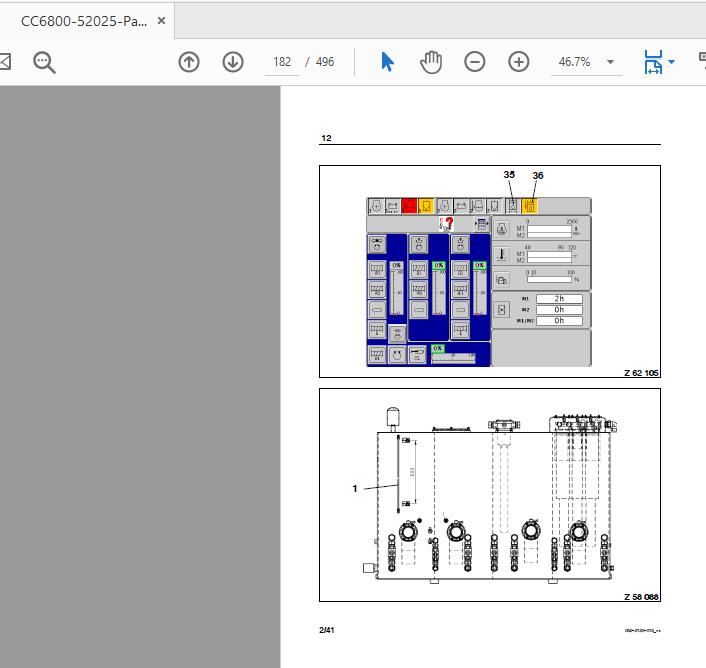706x668 pixels.
Task: Click the engine speed icon next to the 0–2300 gauge
Action: point(502,229)
